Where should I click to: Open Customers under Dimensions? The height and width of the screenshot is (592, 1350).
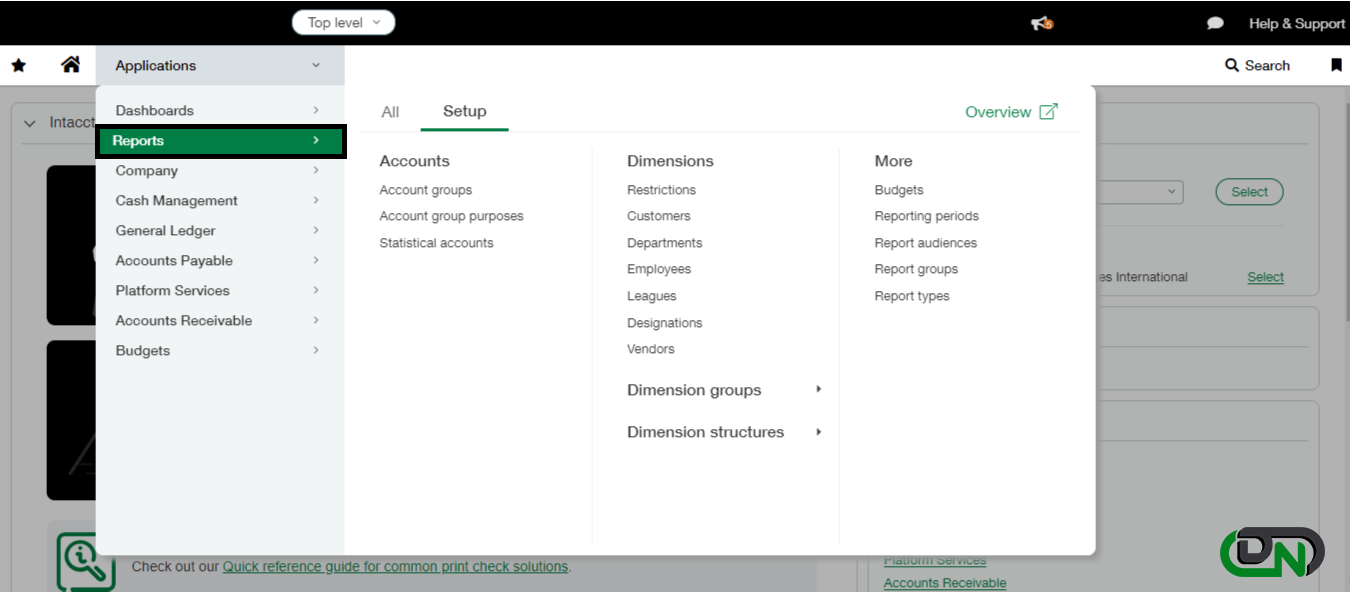659,216
